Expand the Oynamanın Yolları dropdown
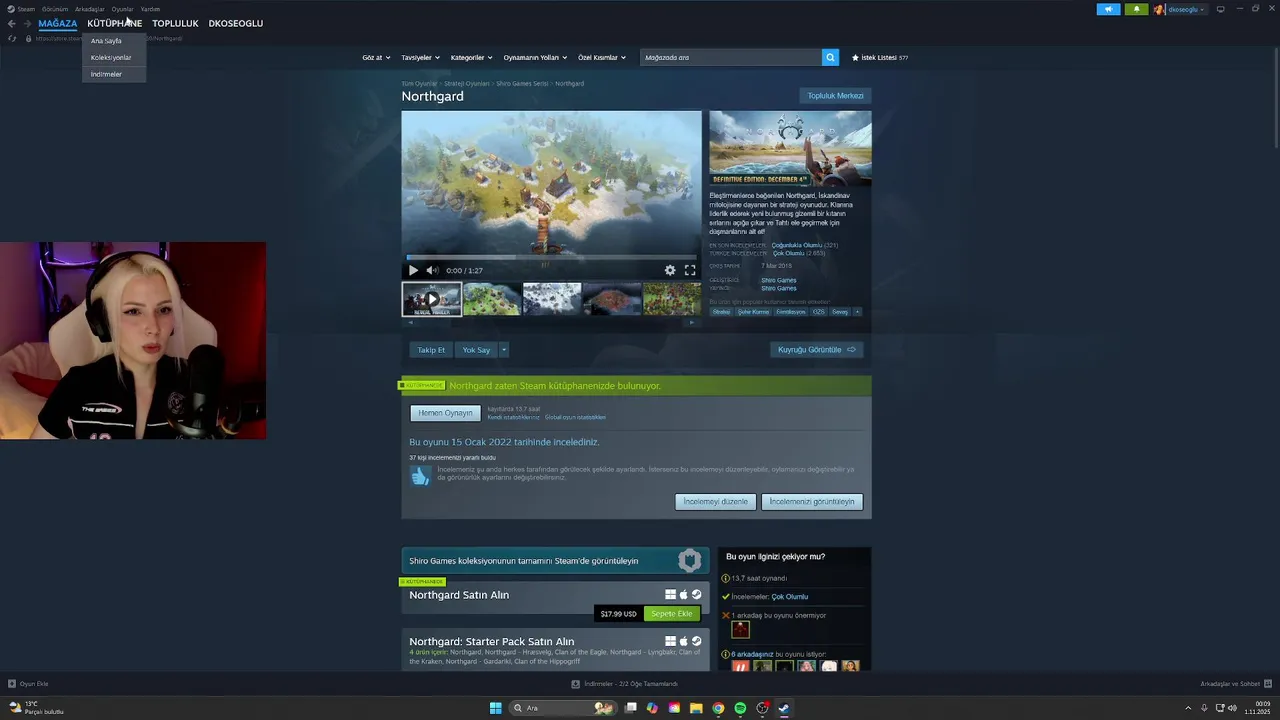Viewport: 1280px width, 720px height. coord(535,57)
